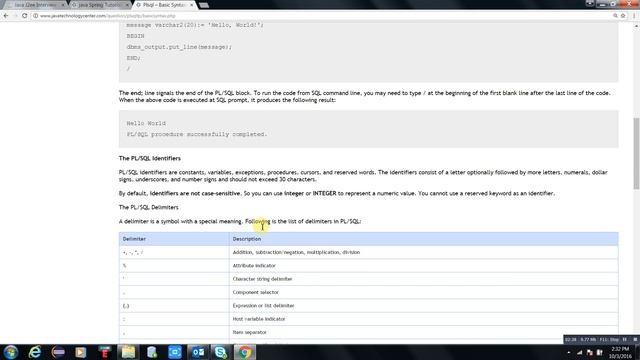The width and height of the screenshot is (640, 360).
Task: Open Skype from the taskbar
Action: (x=221, y=352)
